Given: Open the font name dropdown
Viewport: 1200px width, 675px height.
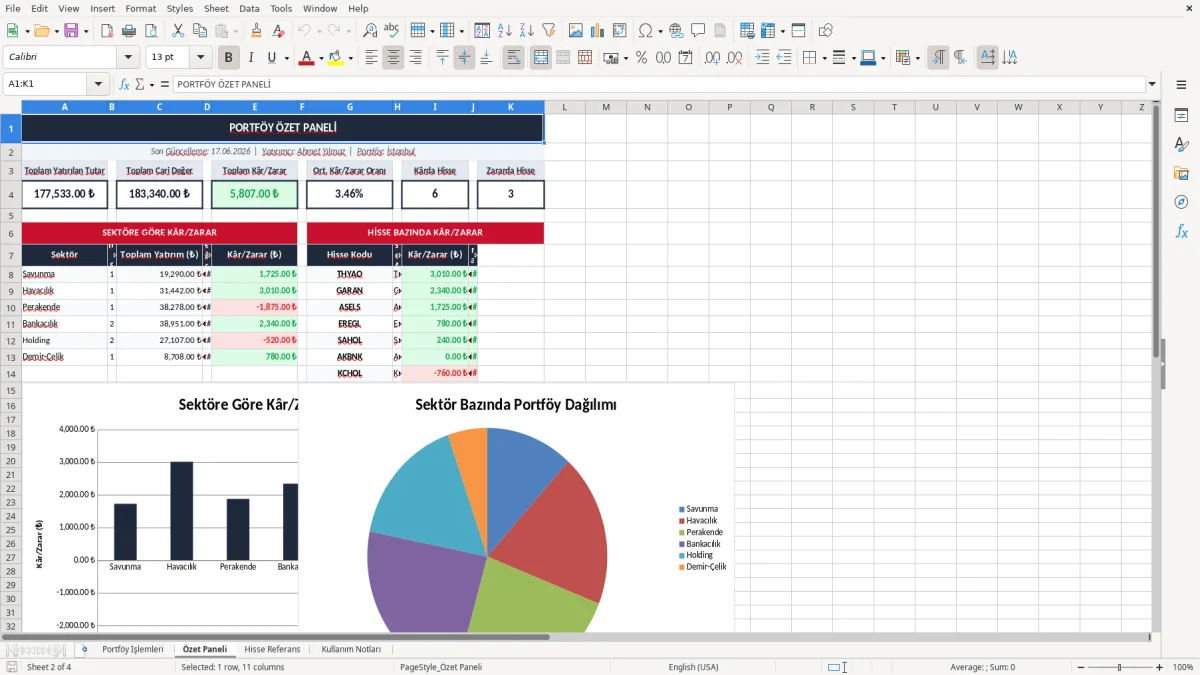Looking at the screenshot, I should [127, 58].
